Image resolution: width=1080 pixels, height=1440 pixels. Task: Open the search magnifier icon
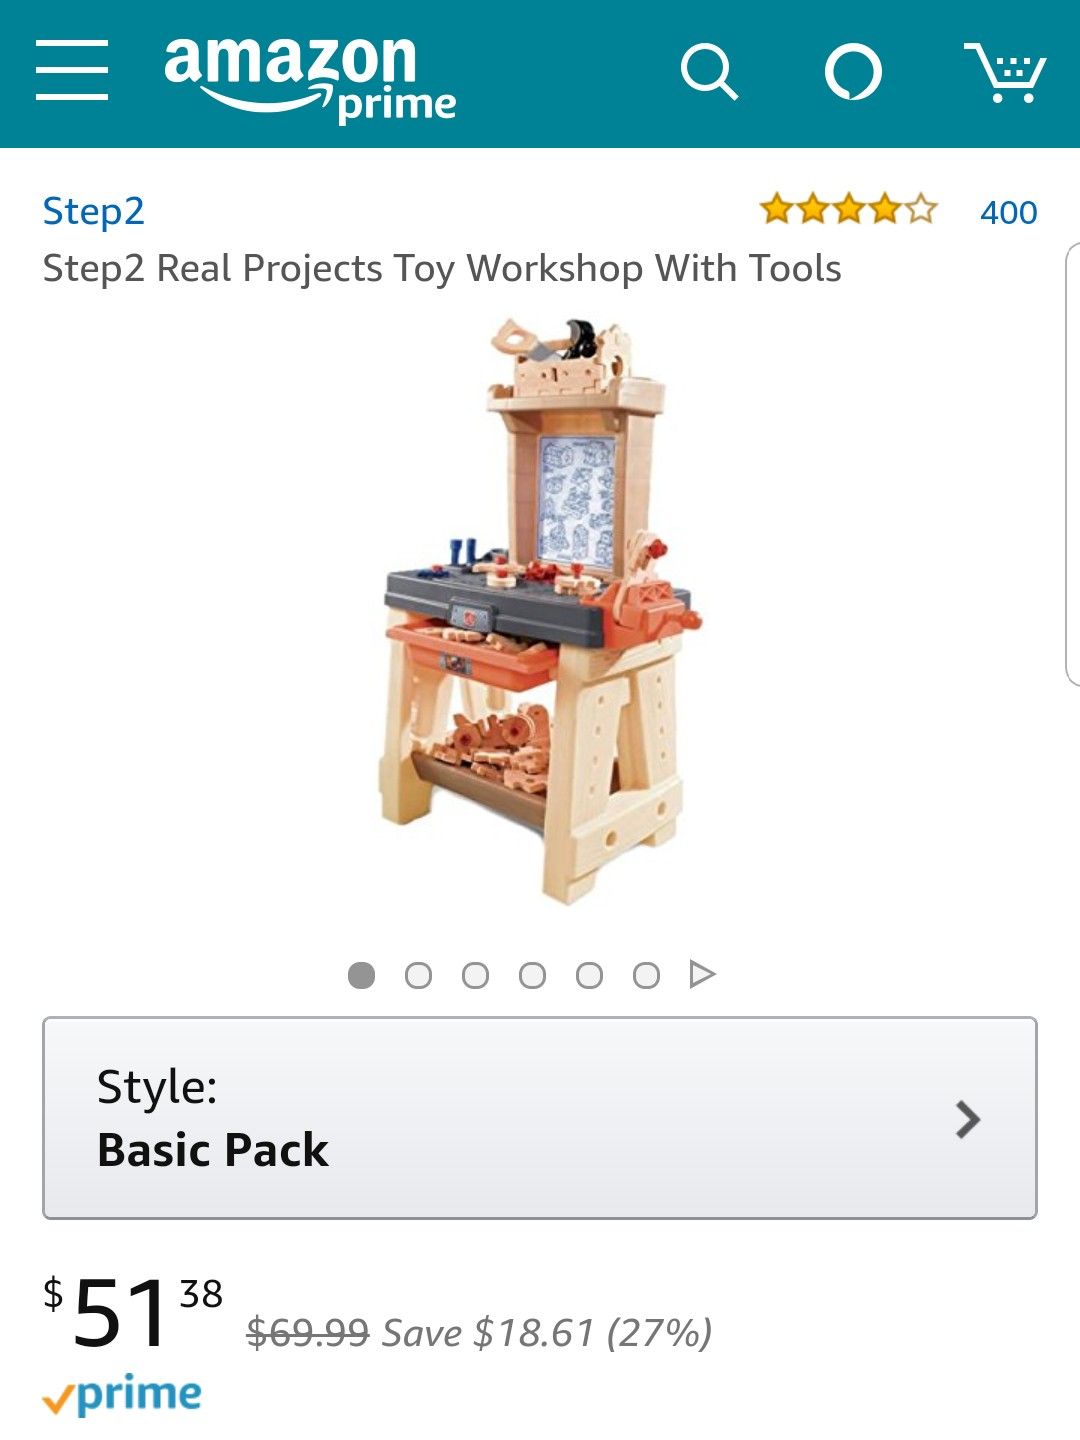point(709,72)
